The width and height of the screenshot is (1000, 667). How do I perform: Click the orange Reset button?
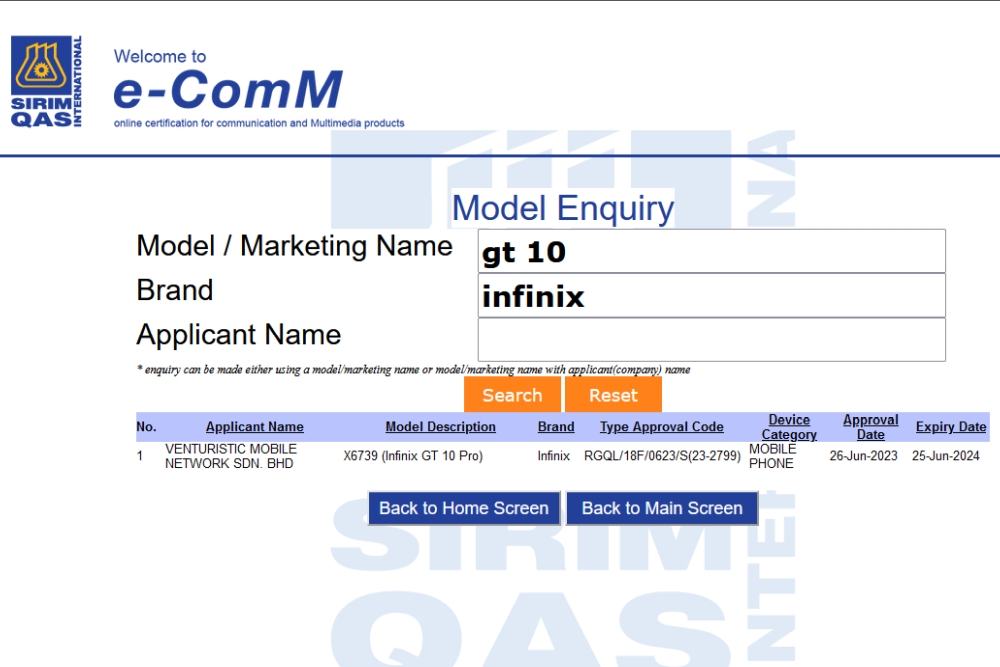pos(613,395)
